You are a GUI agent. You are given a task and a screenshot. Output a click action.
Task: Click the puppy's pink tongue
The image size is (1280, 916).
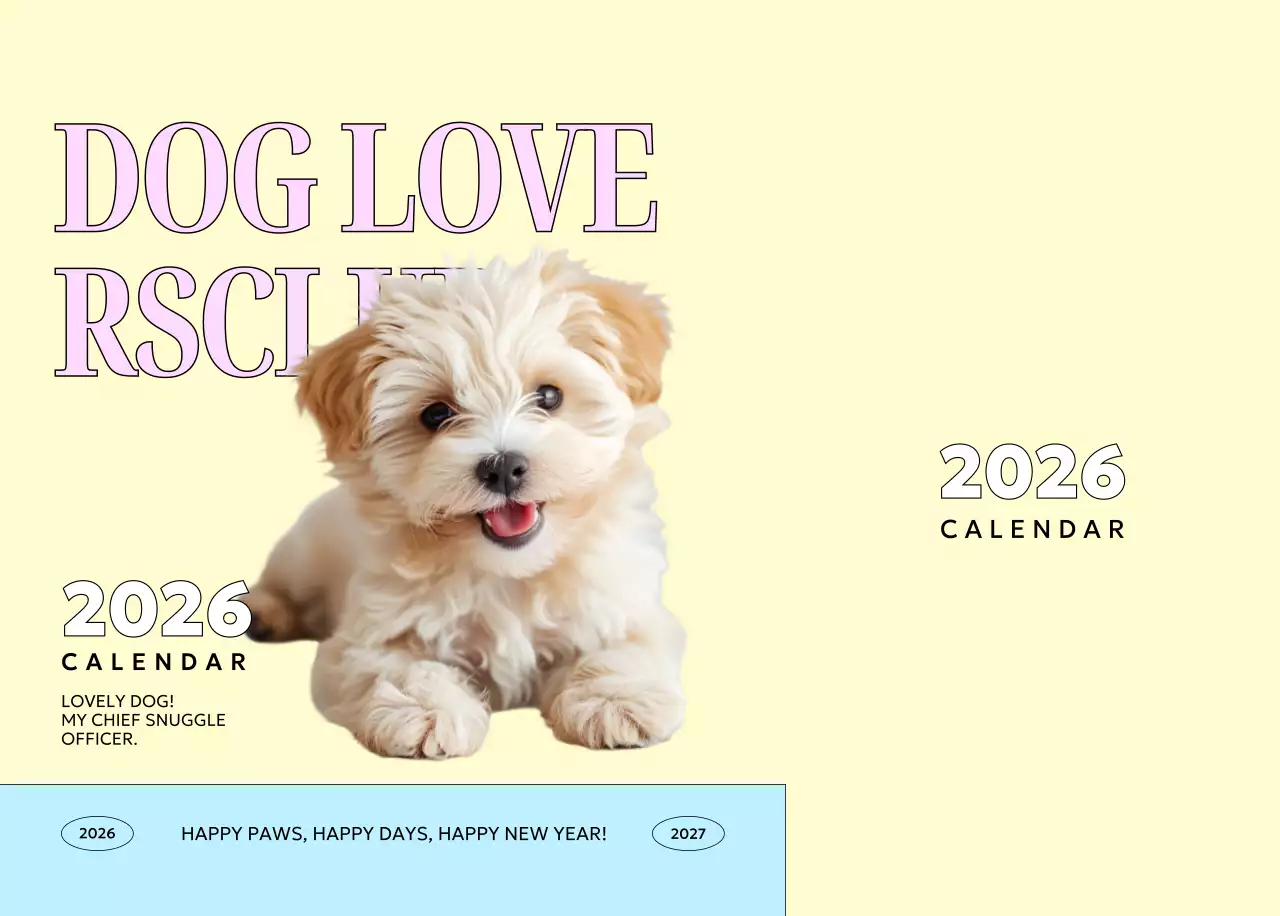[x=511, y=520]
